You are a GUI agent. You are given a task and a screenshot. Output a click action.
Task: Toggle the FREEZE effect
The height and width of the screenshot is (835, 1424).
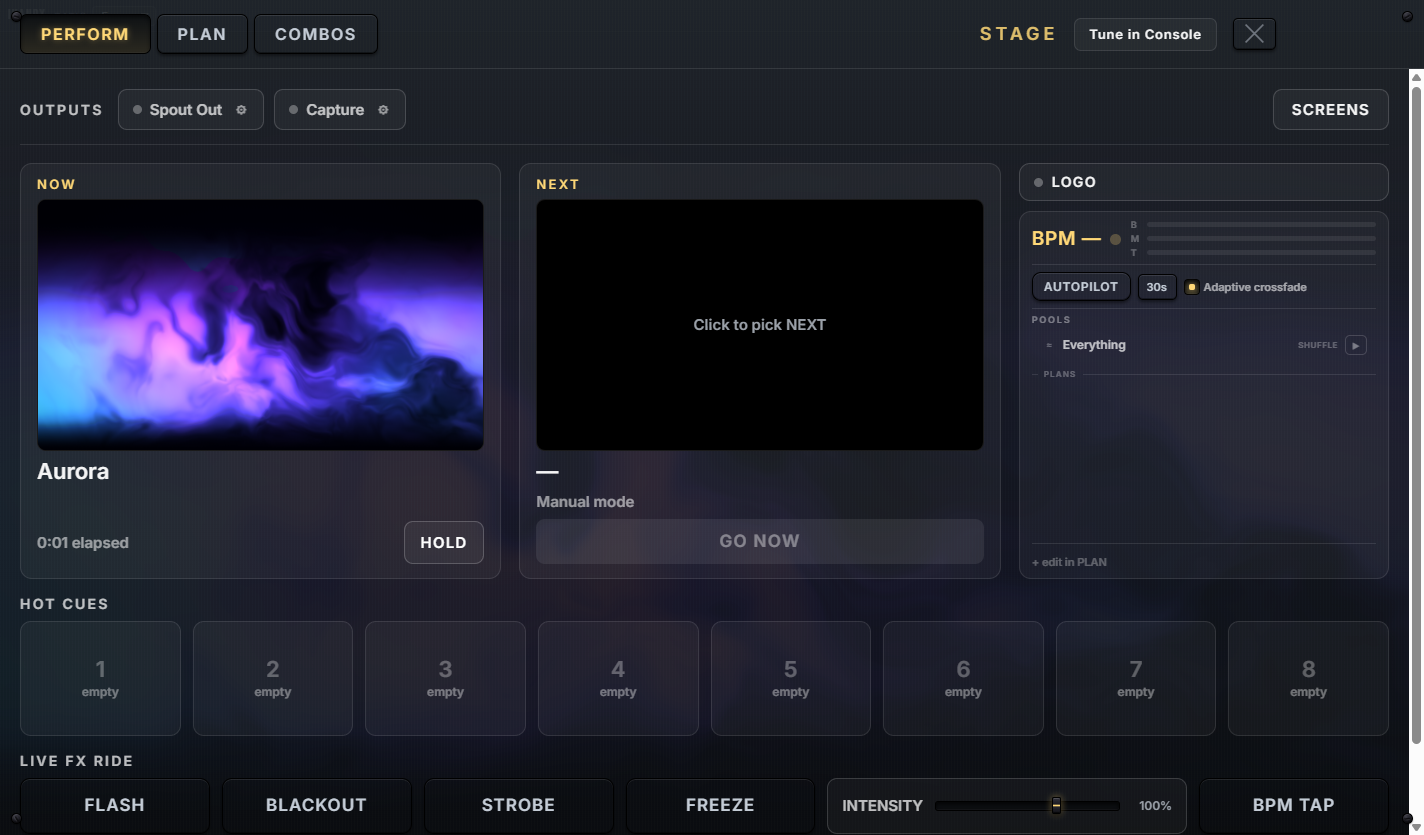tap(720, 805)
